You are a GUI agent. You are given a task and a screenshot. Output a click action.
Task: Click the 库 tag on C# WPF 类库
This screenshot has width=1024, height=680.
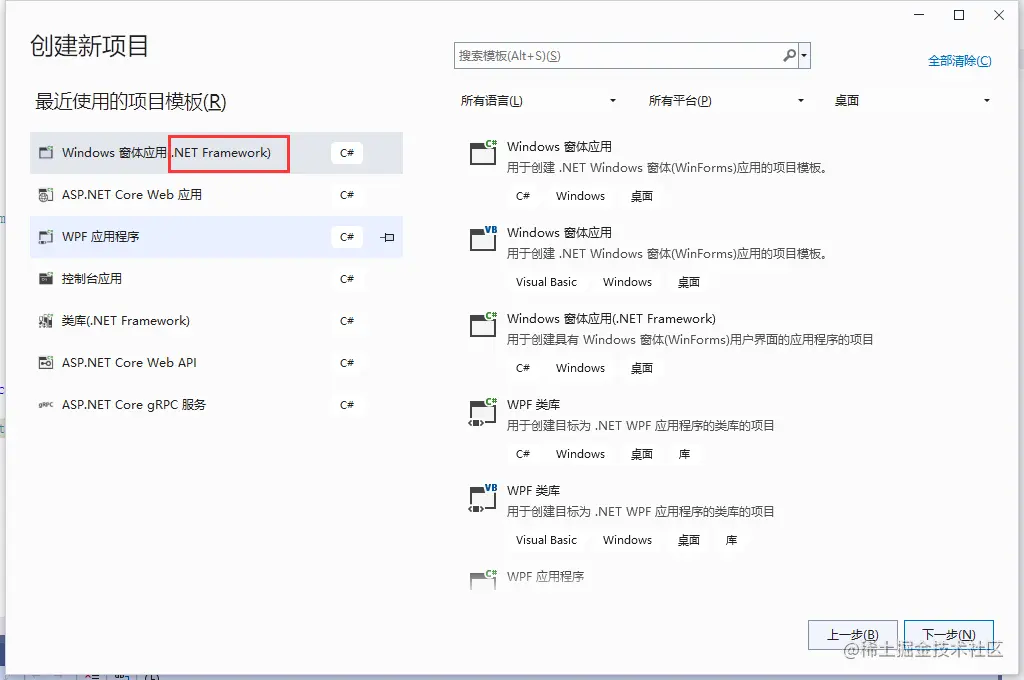pos(684,454)
